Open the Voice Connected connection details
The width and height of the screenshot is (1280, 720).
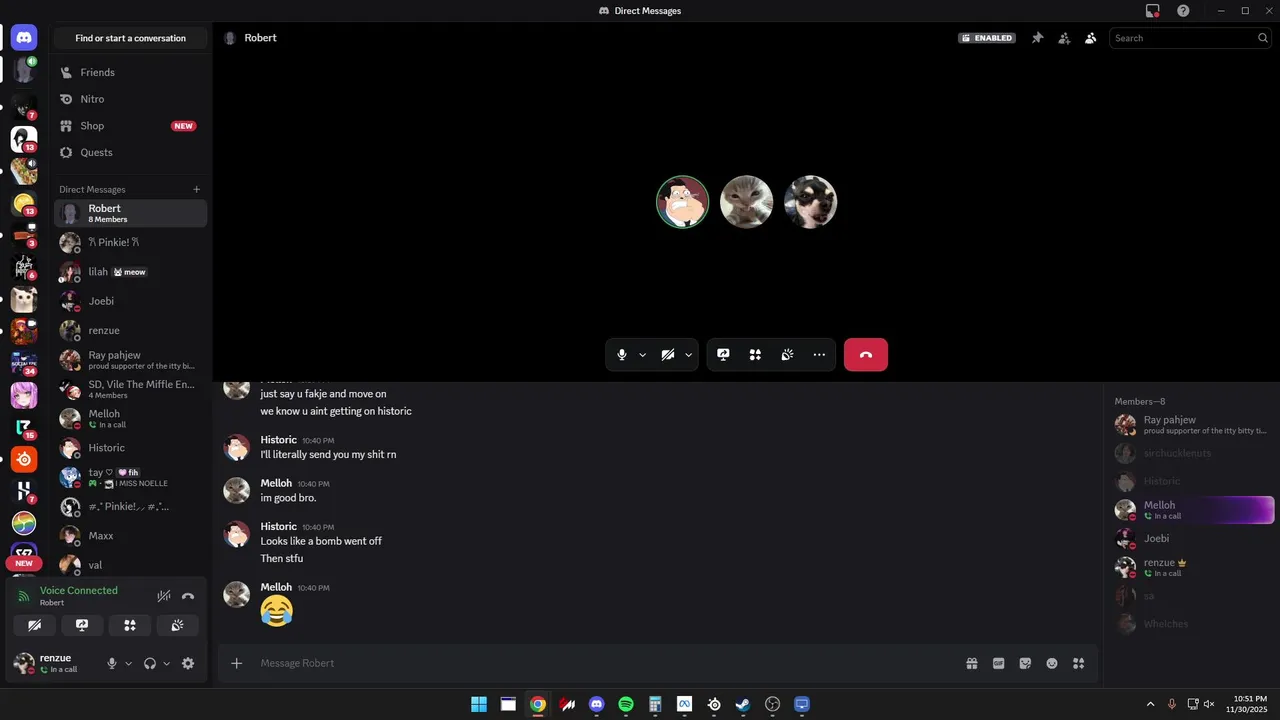[x=79, y=590]
